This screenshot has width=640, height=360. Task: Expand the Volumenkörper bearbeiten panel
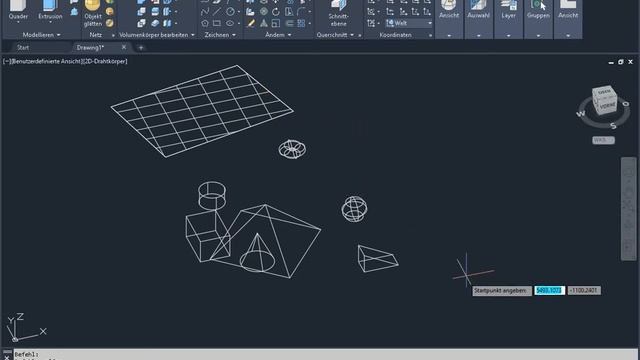pos(157,35)
